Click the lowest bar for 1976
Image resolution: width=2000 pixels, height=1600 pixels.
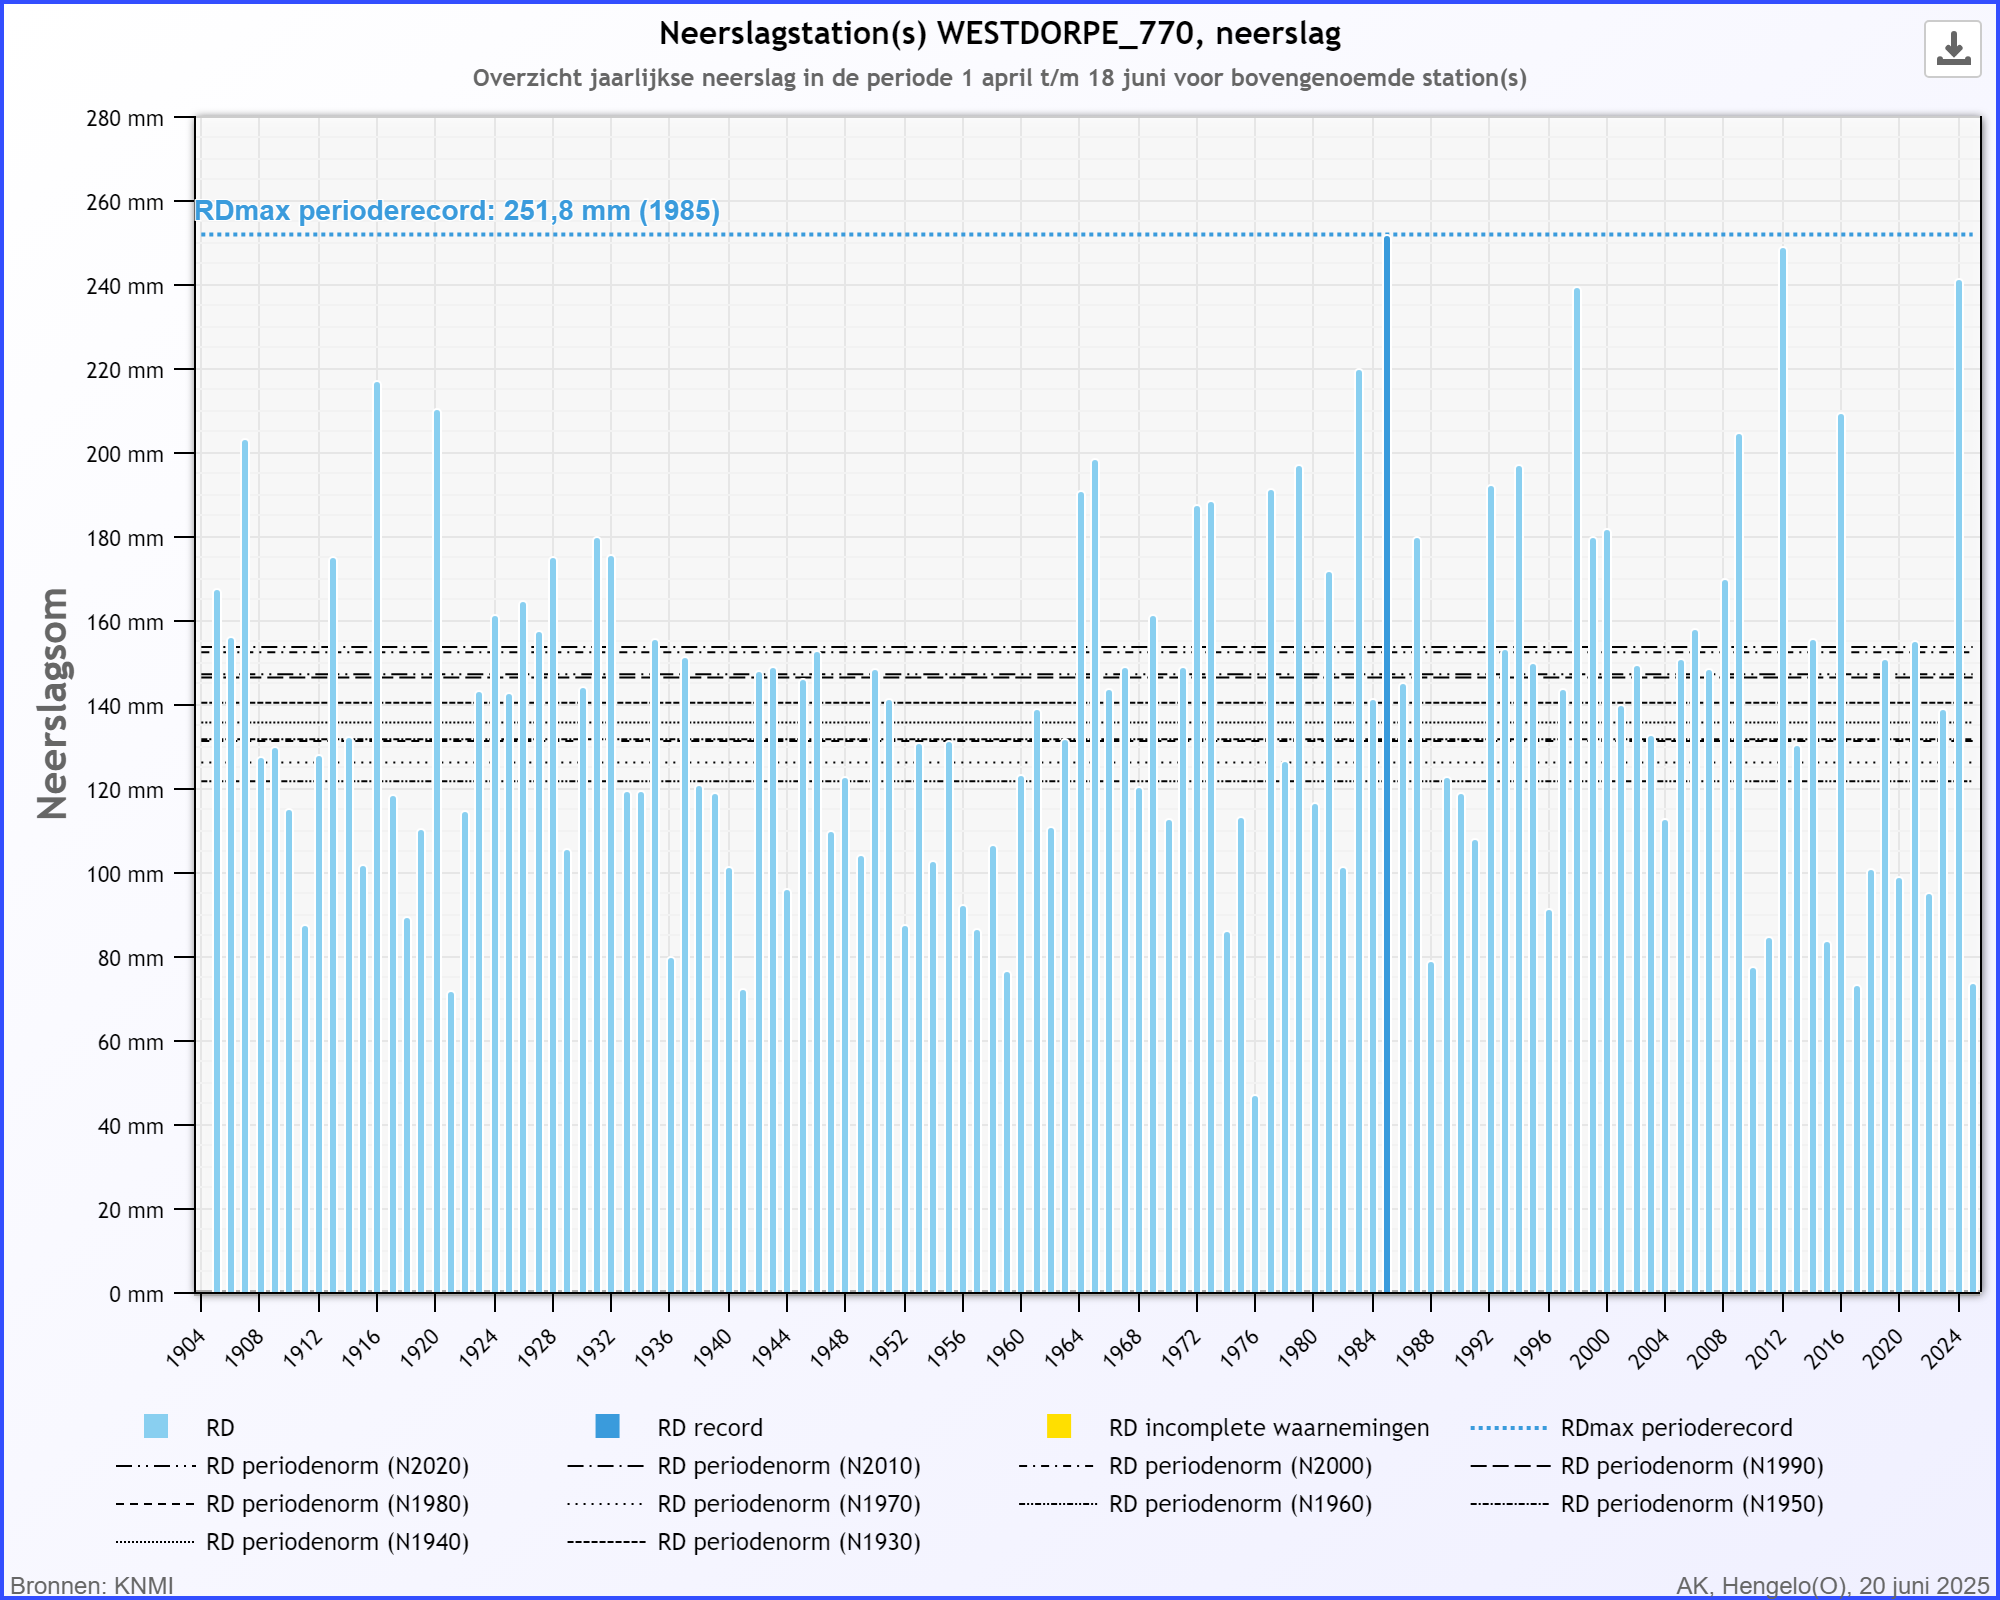[1255, 1195]
